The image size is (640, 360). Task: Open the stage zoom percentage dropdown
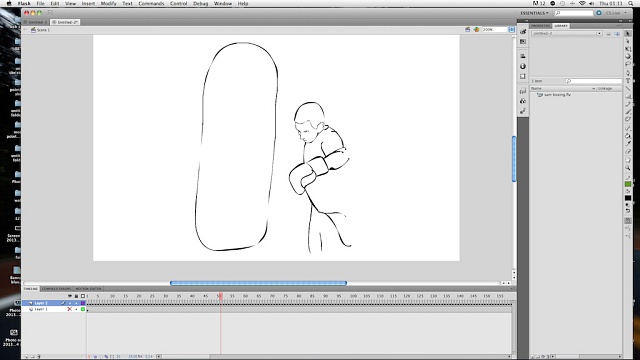(511, 30)
